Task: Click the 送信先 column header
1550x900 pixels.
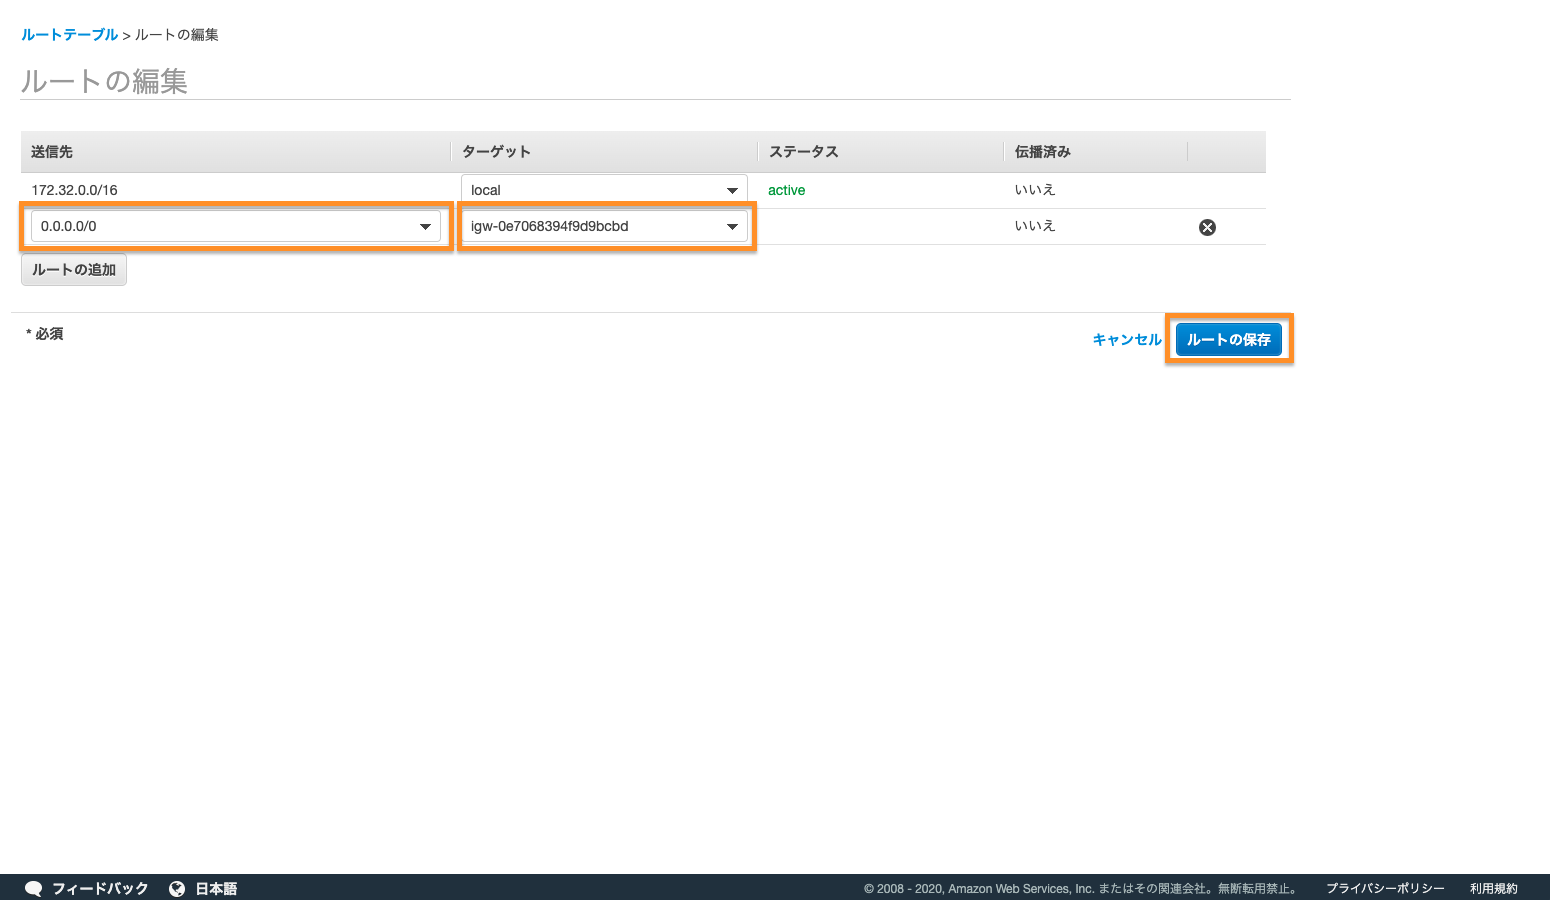Action: pyautogui.click(x=52, y=152)
